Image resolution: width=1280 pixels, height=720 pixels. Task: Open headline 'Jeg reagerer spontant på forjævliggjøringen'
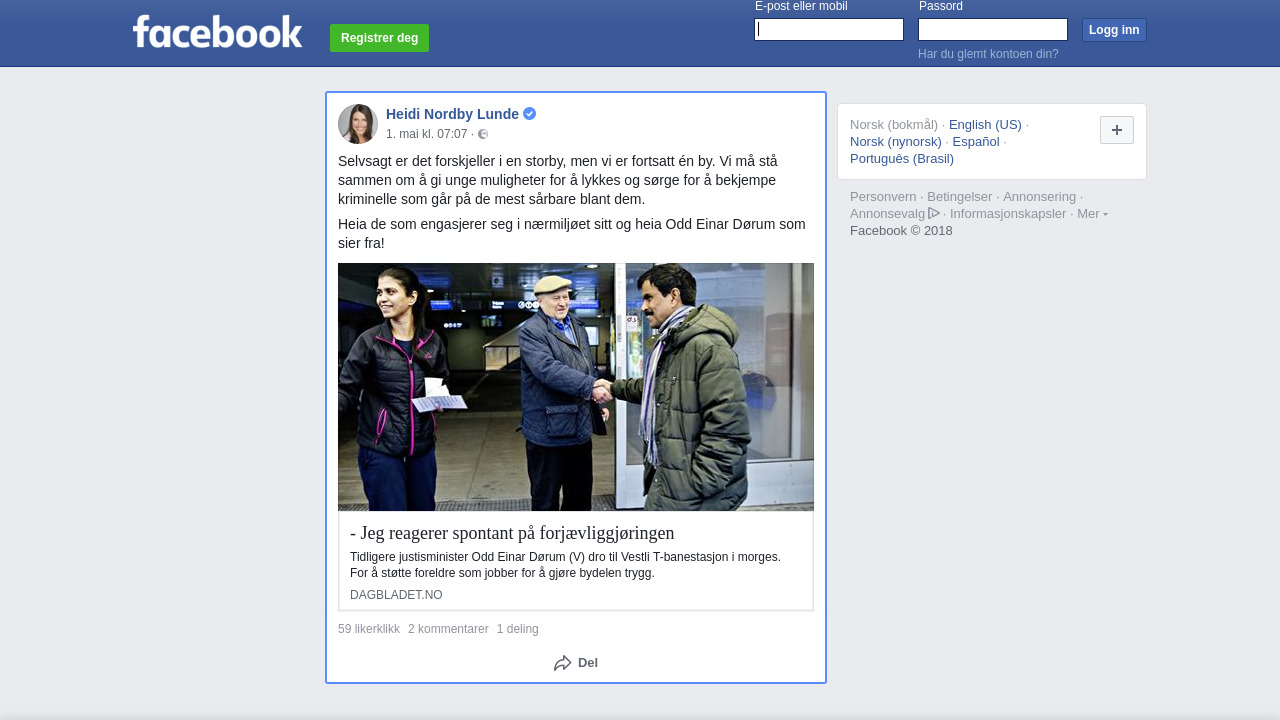[x=512, y=533]
